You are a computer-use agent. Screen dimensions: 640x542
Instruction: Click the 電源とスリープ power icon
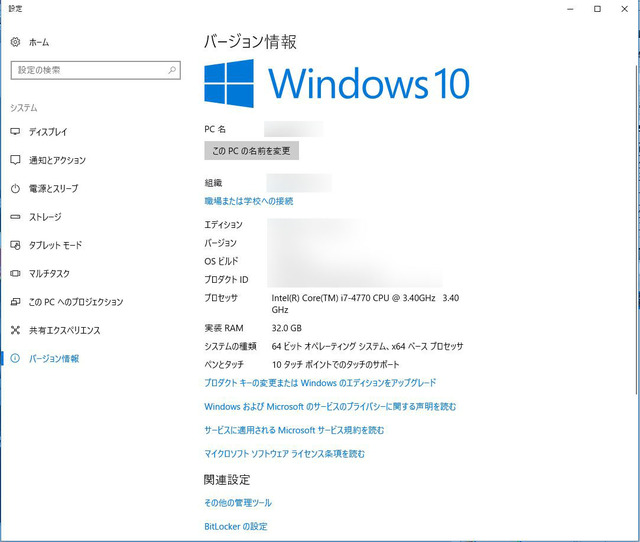15,189
